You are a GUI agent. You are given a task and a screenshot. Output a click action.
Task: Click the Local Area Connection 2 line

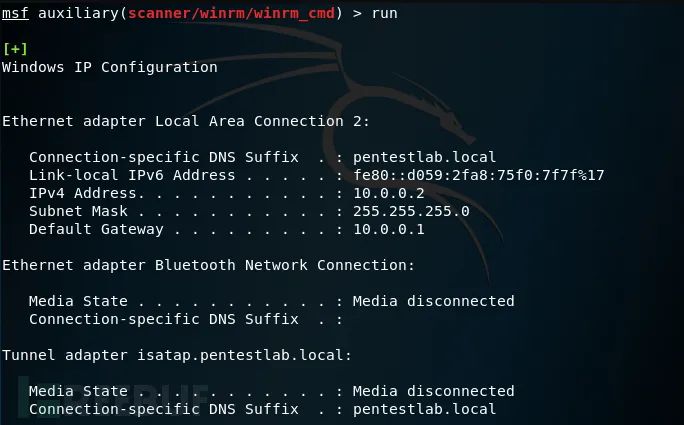pos(186,121)
